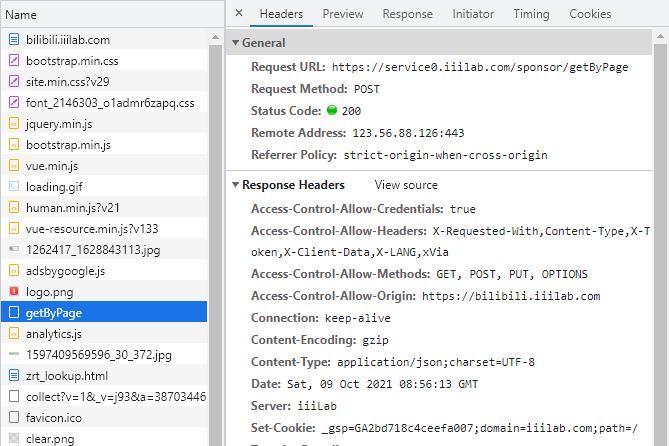Click View source for response headers
This screenshot has height=446, width=669.
(406, 185)
